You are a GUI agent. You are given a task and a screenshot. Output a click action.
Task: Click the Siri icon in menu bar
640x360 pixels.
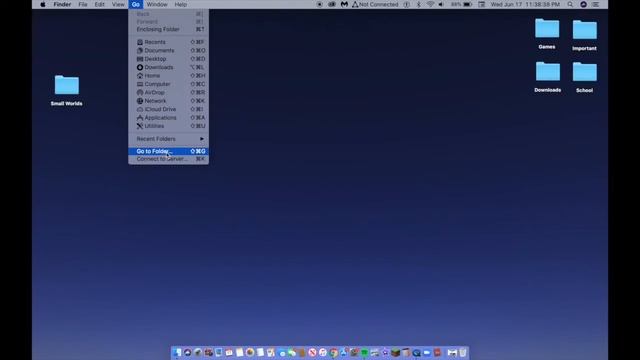pos(583,4)
